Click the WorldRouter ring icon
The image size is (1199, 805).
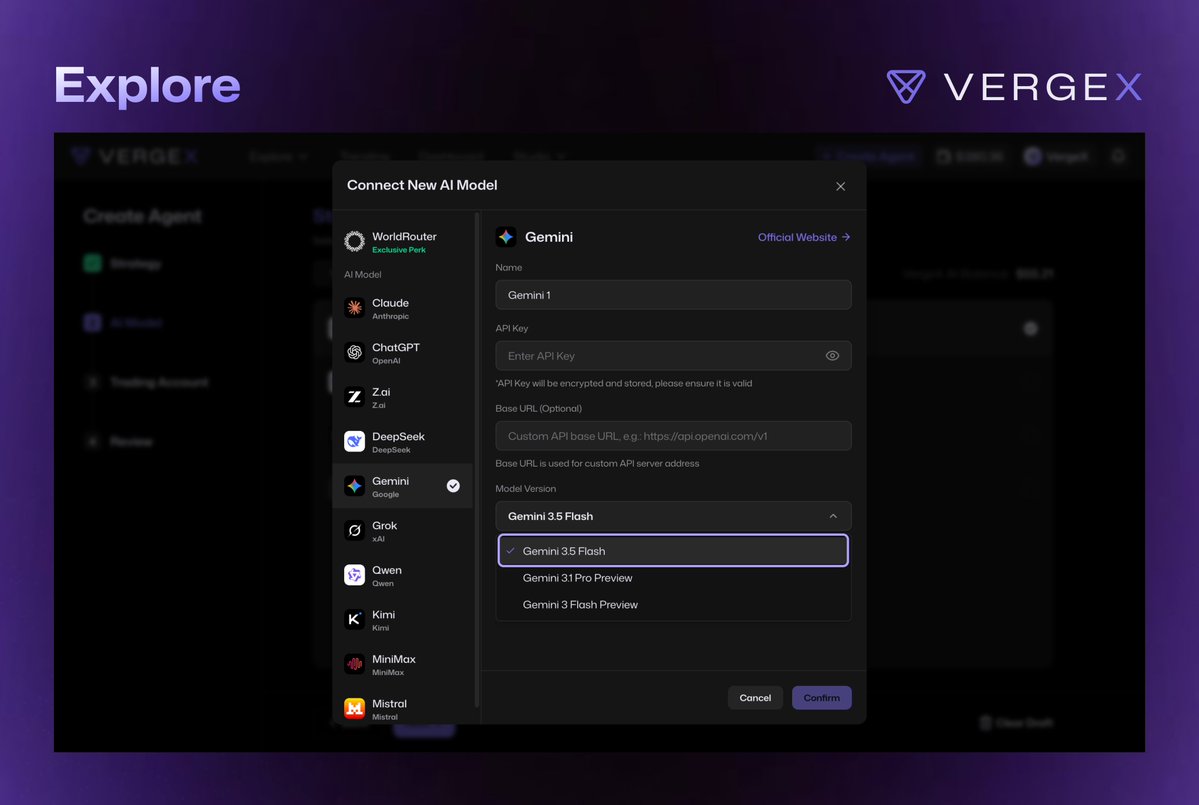[x=354, y=242]
